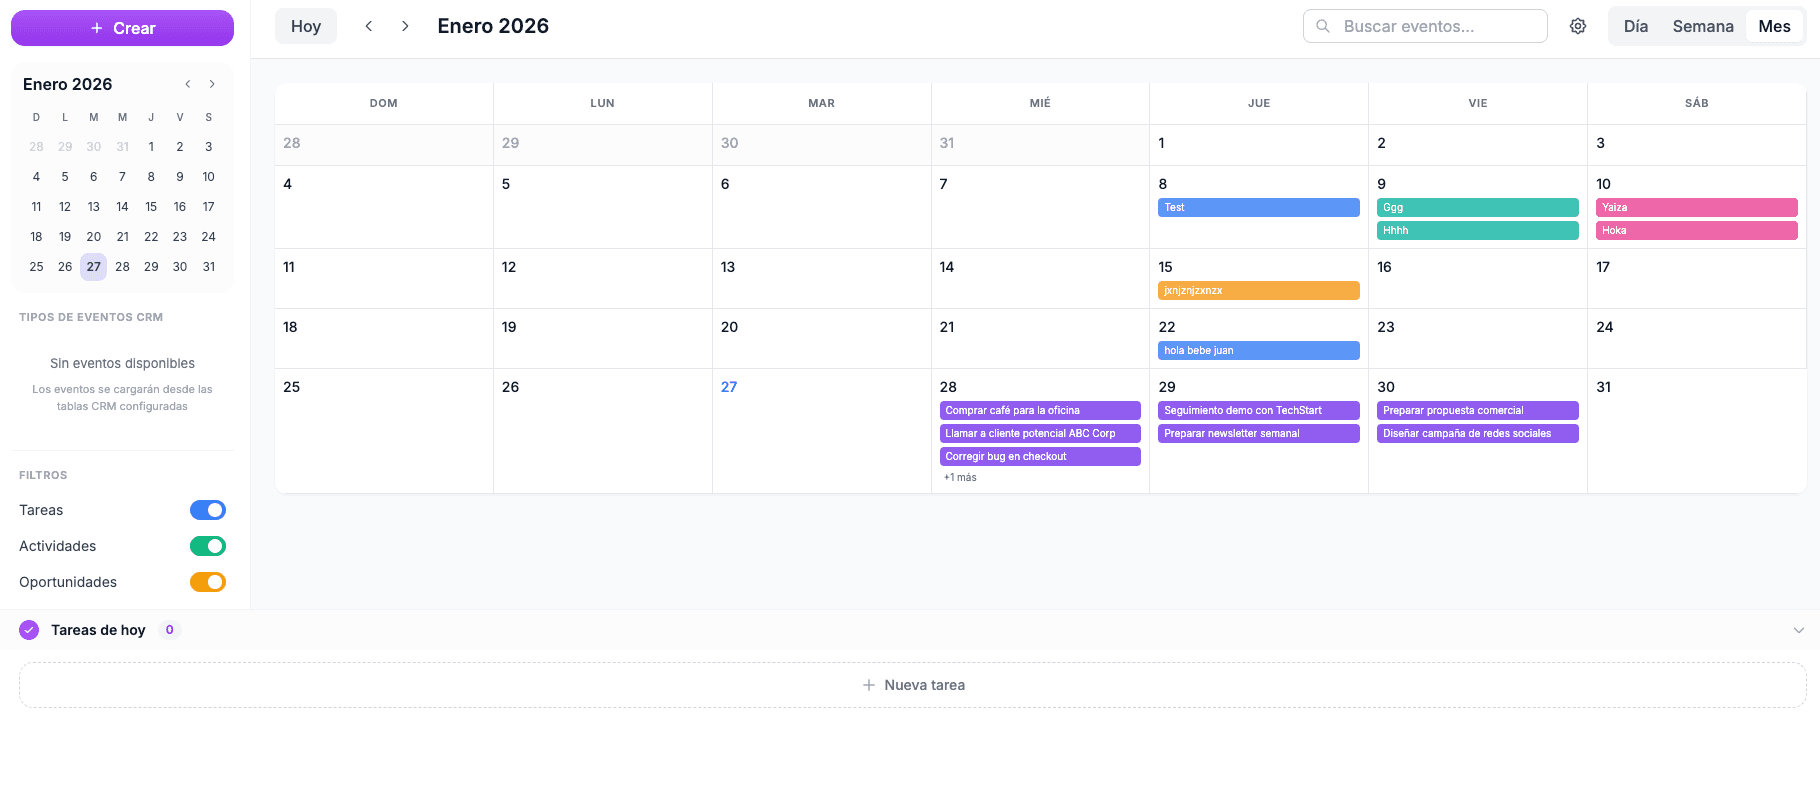Open the blue 'Test' event on day 8

coord(1259,208)
